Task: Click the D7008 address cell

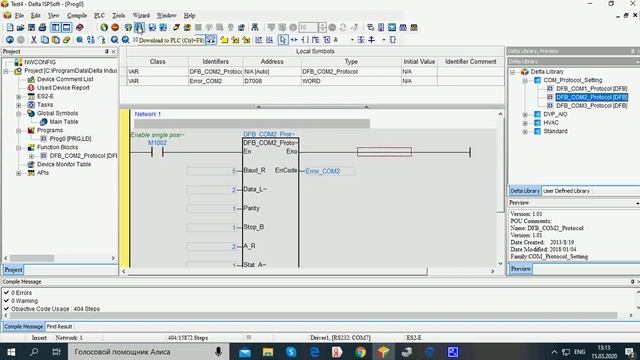Action: (272, 81)
